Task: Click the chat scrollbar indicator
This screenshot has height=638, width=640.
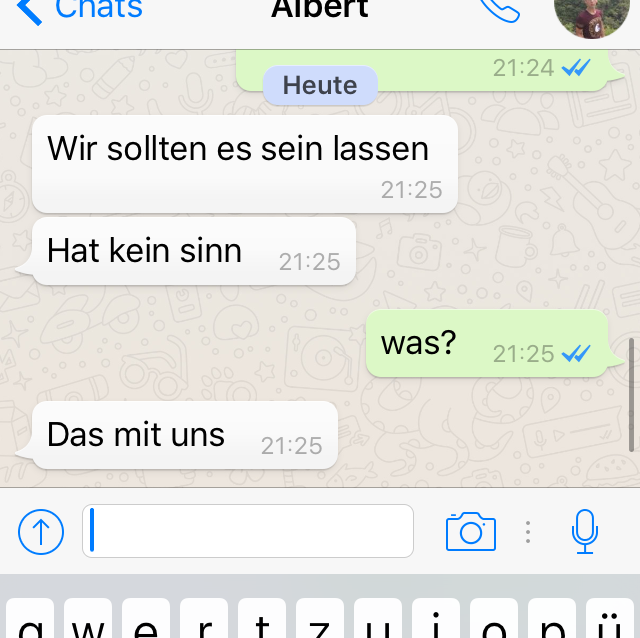Action: pyautogui.click(x=631, y=395)
